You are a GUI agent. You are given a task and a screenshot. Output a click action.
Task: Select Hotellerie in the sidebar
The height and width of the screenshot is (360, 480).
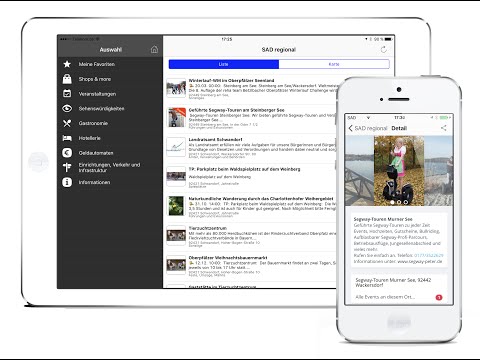pos(89,138)
